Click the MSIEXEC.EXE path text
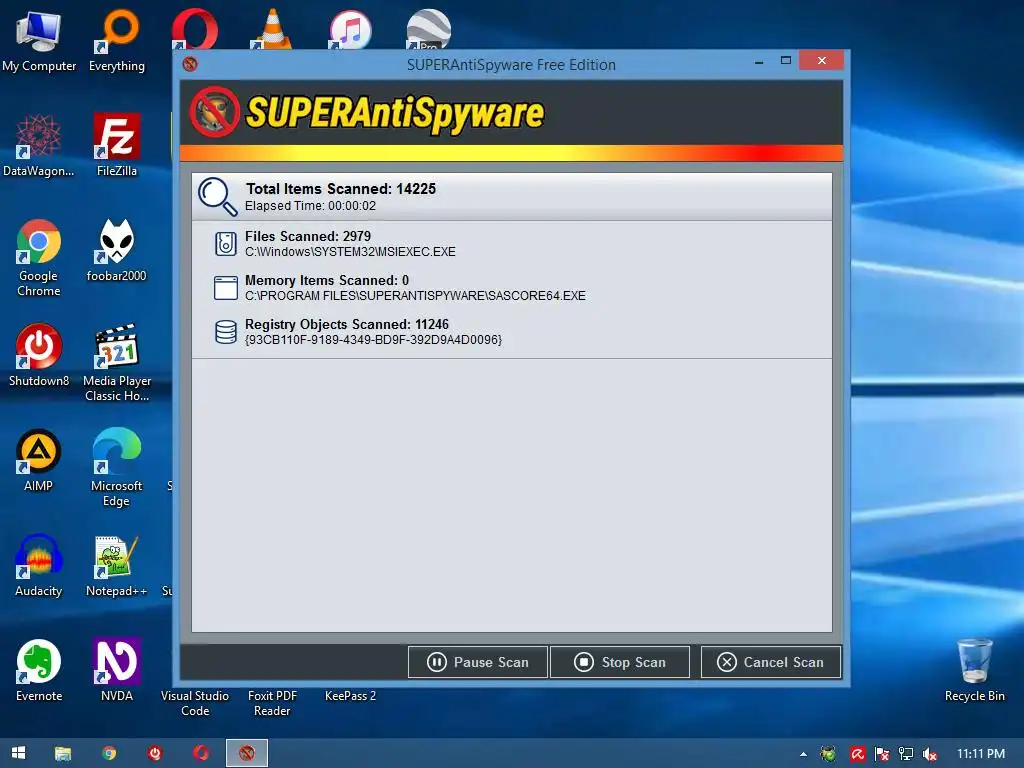The height and width of the screenshot is (768, 1024). tap(350, 251)
